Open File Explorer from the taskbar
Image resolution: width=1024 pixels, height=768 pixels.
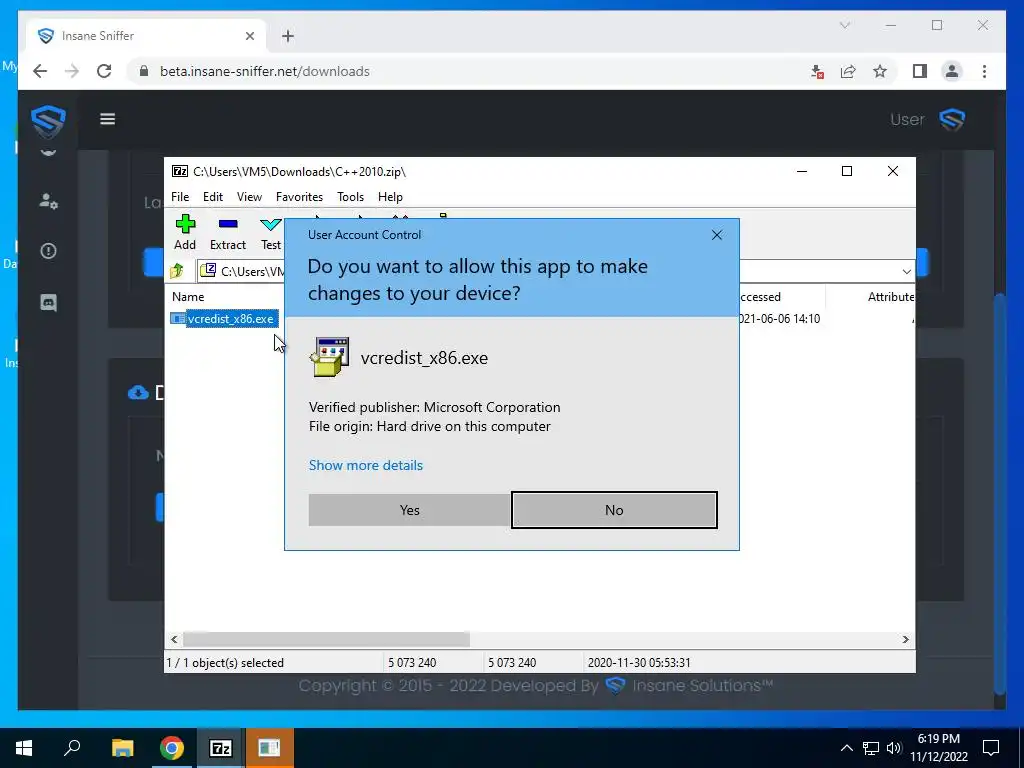pyautogui.click(x=122, y=748)
